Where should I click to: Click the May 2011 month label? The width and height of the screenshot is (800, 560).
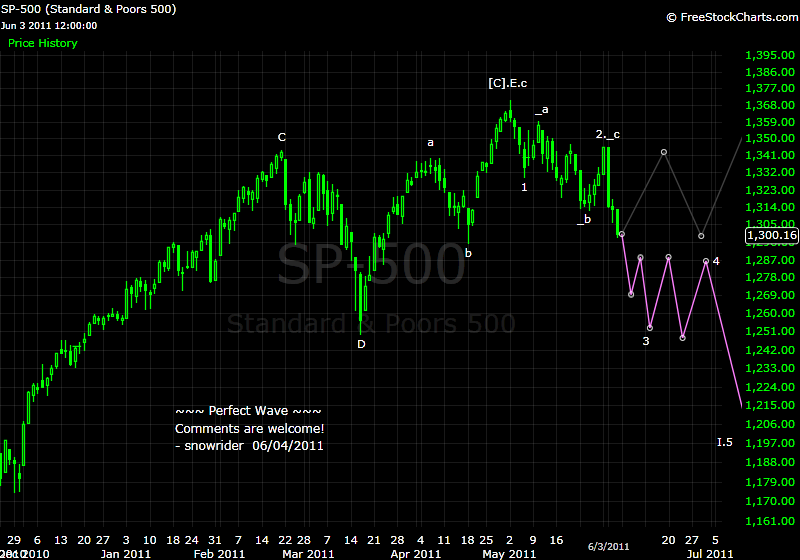click(509, 554)
